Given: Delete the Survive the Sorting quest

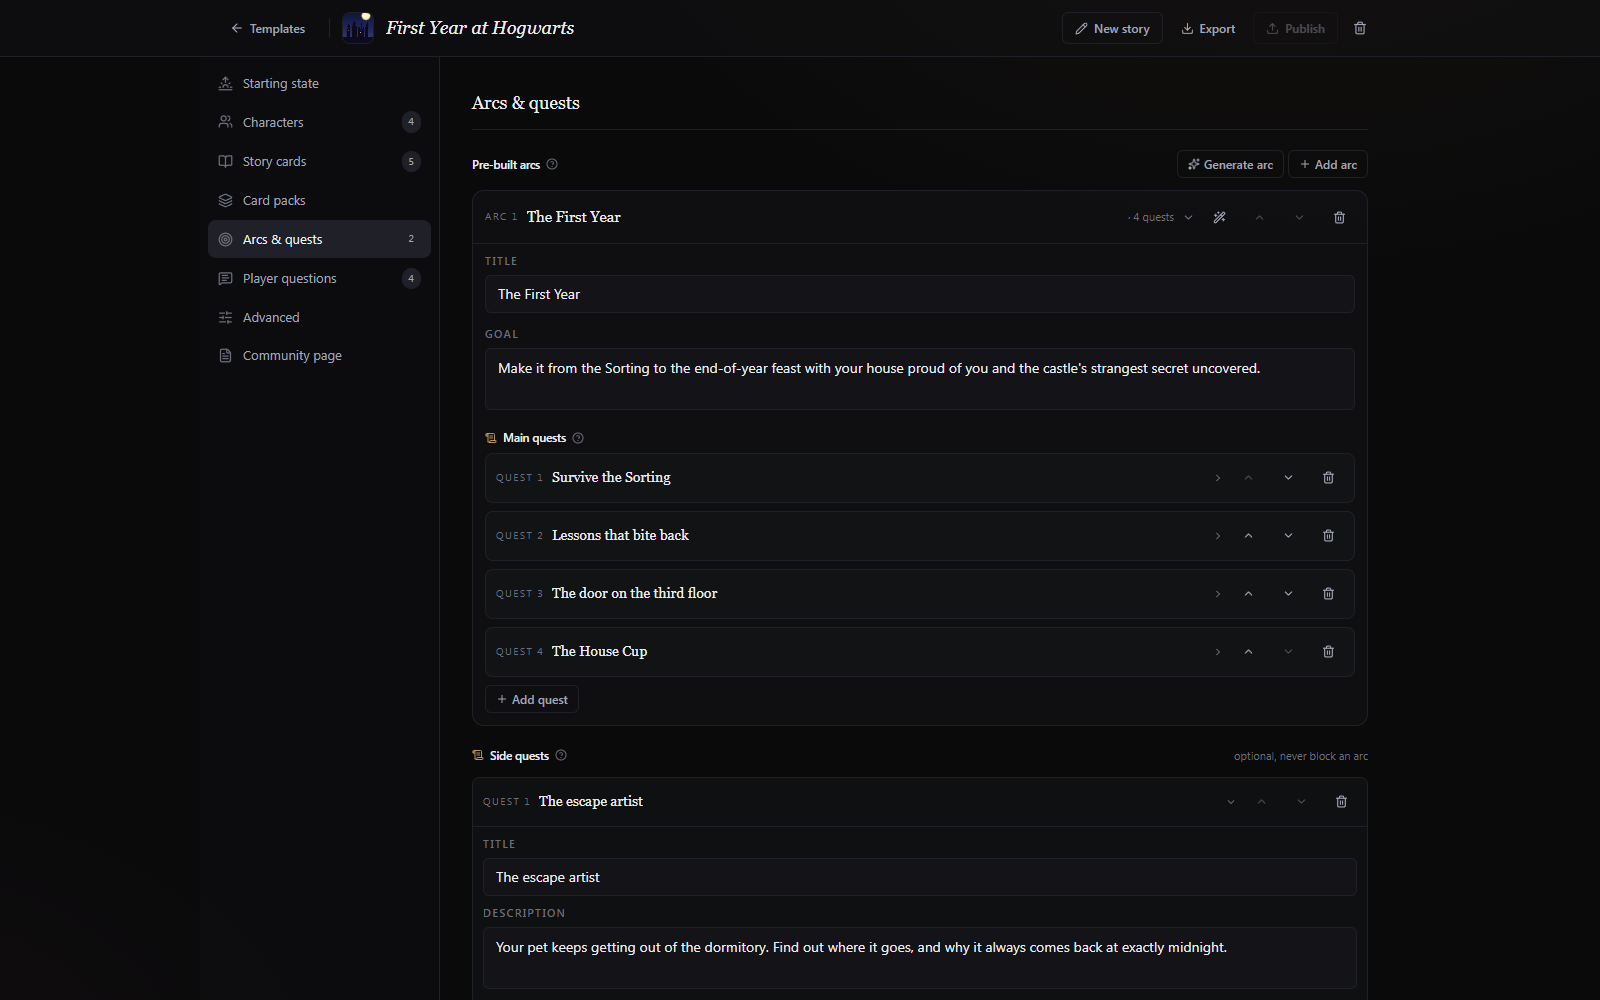Looking at the screenshot, I should [x=1329, y=478].
